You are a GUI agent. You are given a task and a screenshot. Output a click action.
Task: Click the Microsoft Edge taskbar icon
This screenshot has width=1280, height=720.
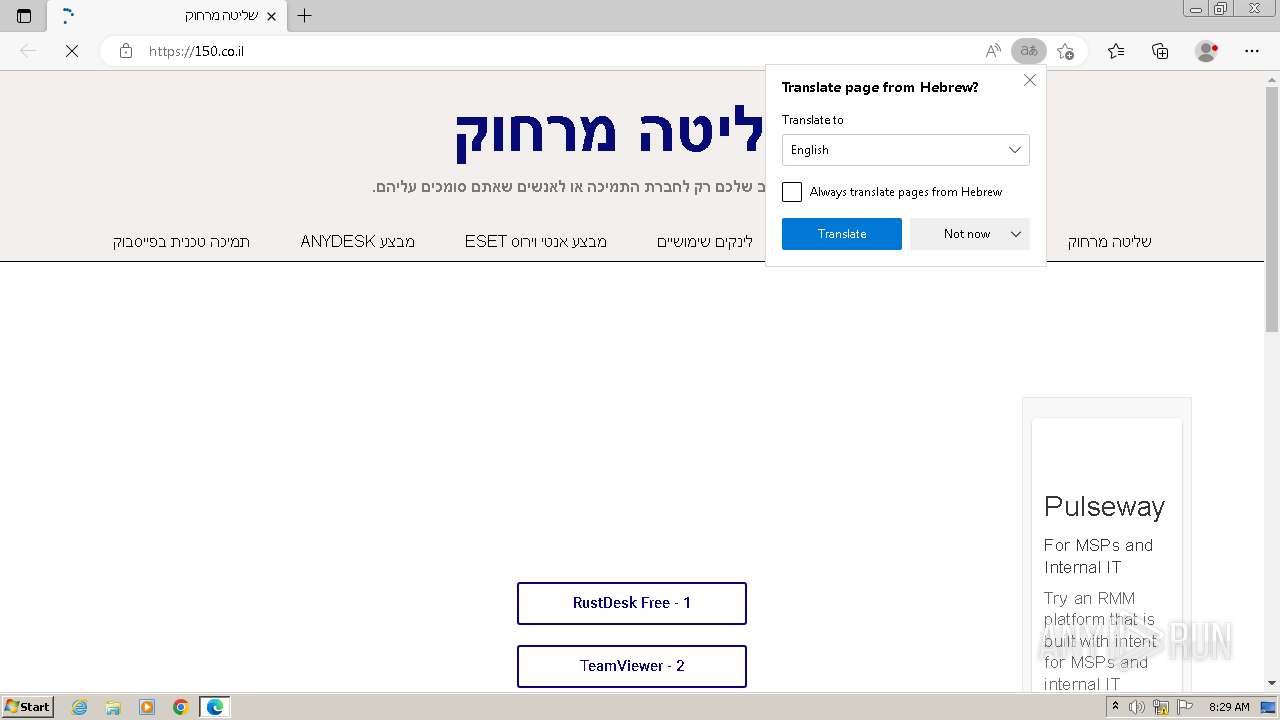tap(215, 707)
